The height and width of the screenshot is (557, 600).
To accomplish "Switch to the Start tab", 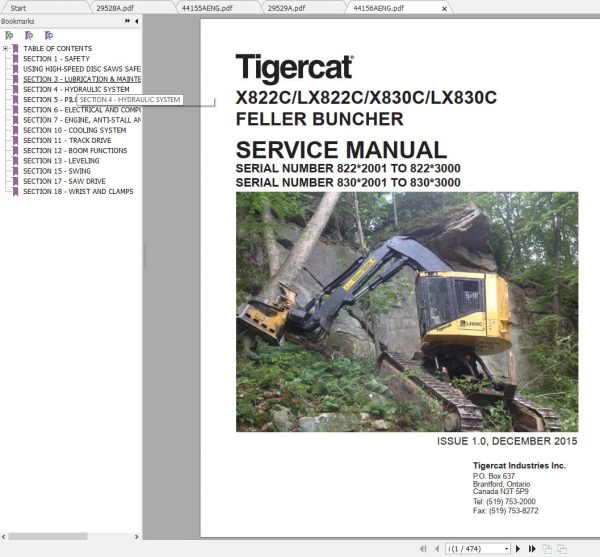I will pyautogui.click(x=18, y=8).
